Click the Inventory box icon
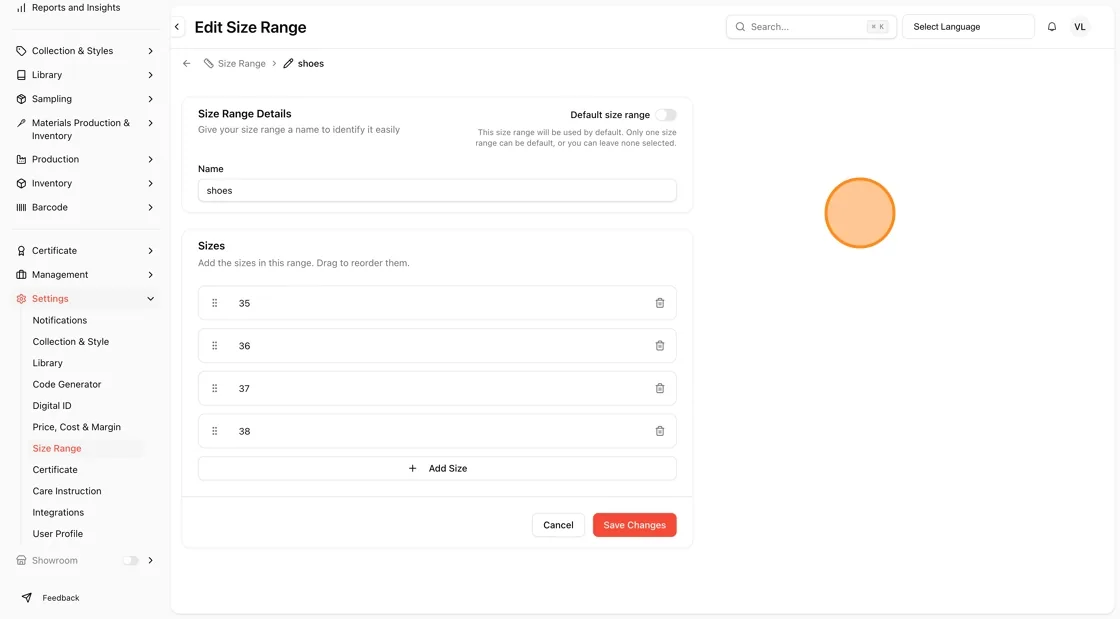The height and width of the screenshot is (619, 1120). [21, 183]
